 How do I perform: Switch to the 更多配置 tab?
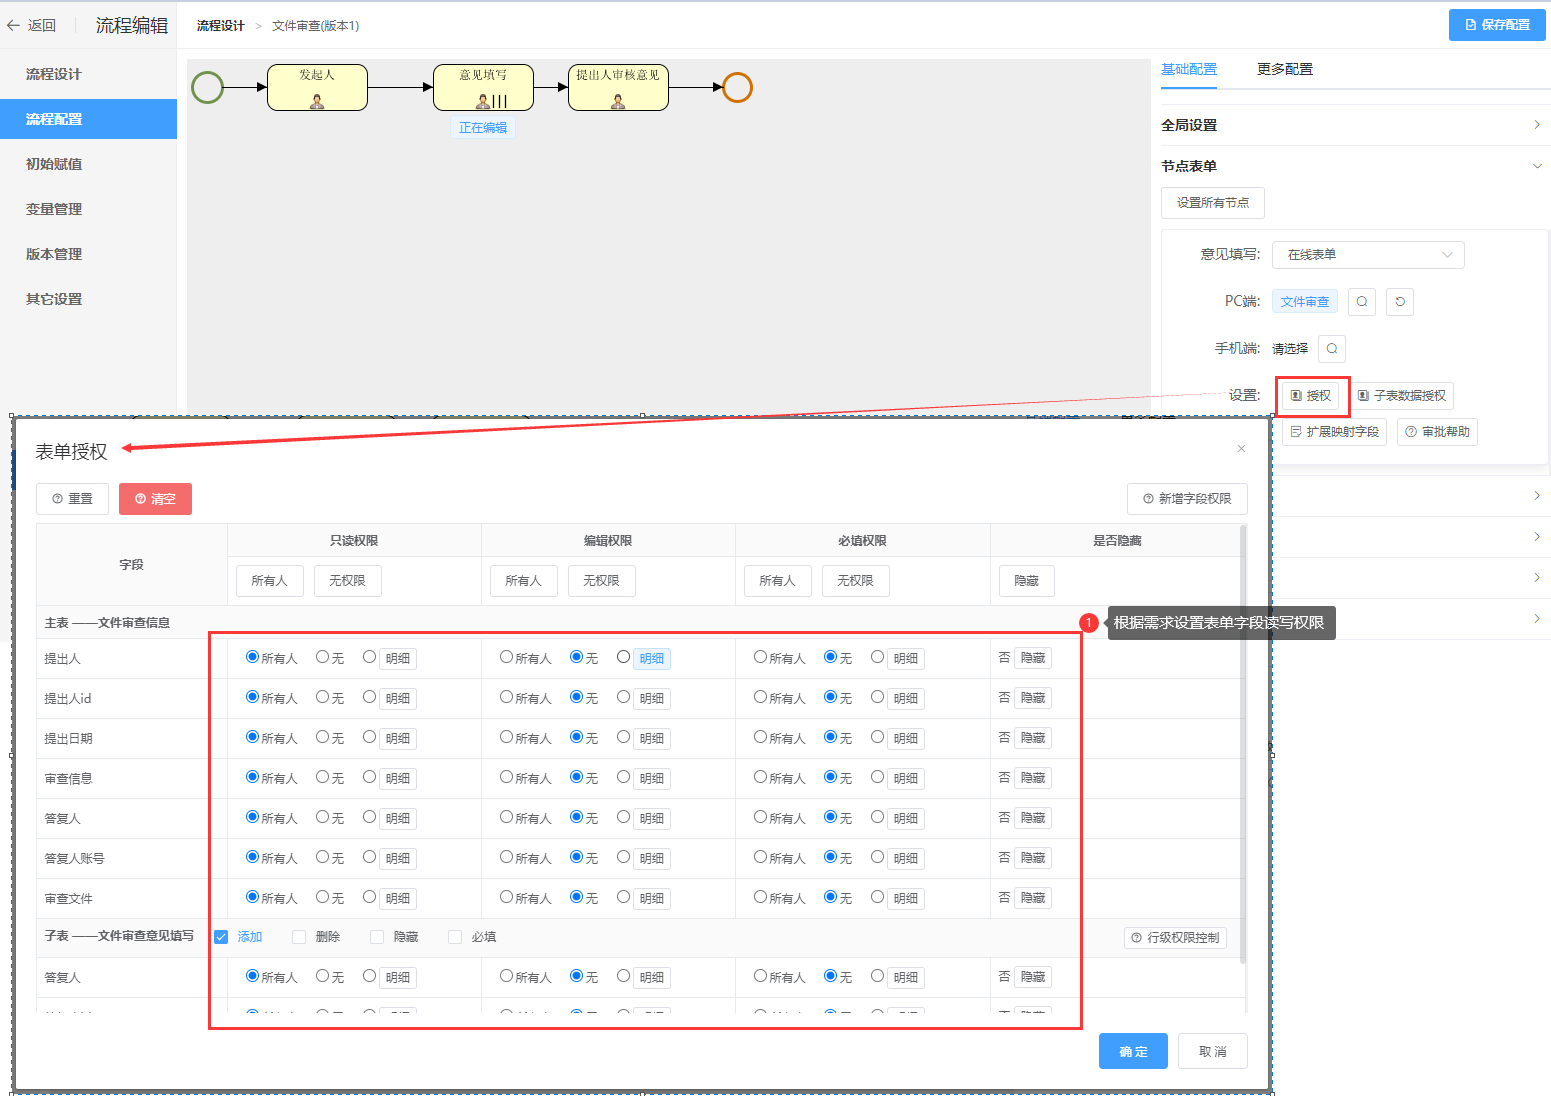pos(1284,69)
